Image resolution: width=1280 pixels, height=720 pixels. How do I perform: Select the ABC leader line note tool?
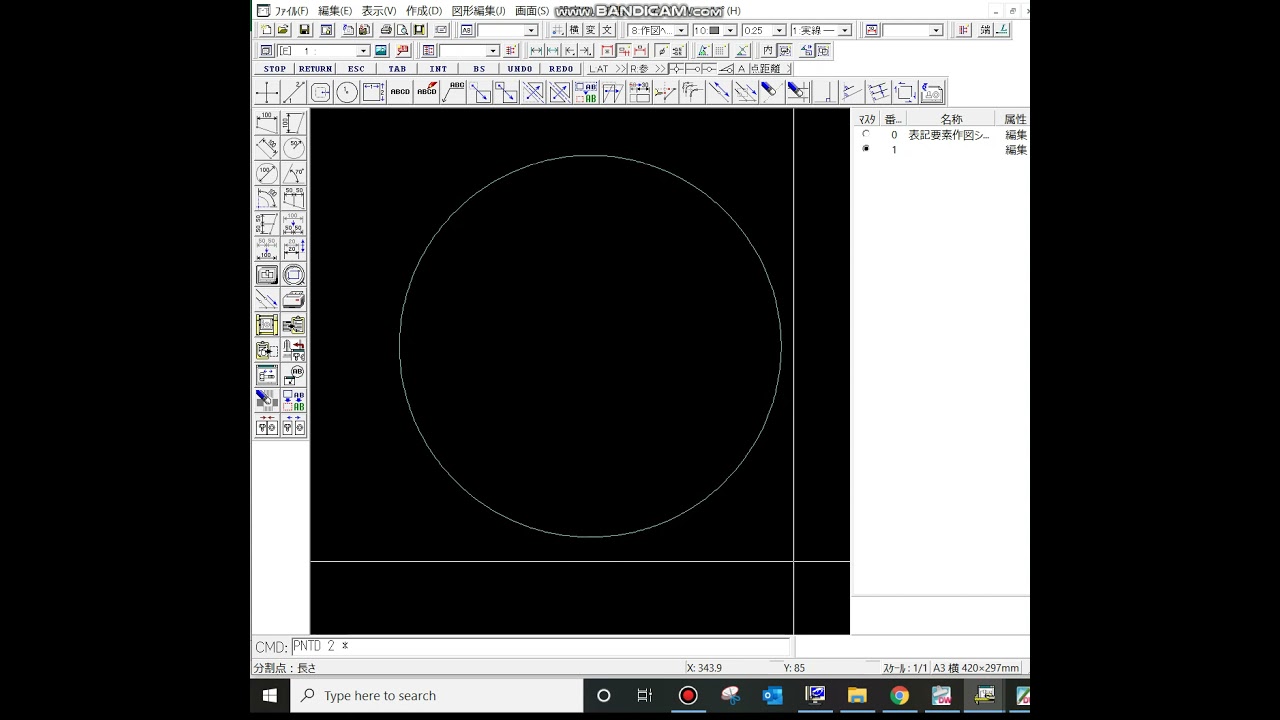click(453, 92)
